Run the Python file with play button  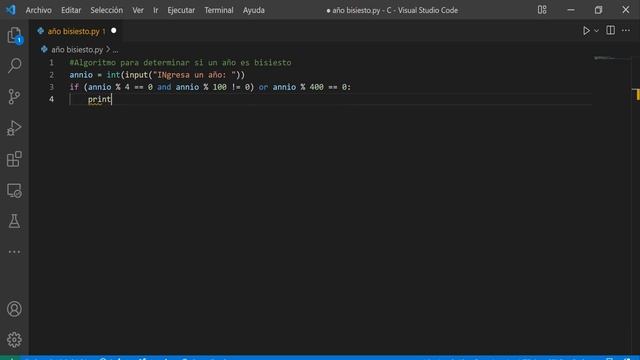coord(586,31)
